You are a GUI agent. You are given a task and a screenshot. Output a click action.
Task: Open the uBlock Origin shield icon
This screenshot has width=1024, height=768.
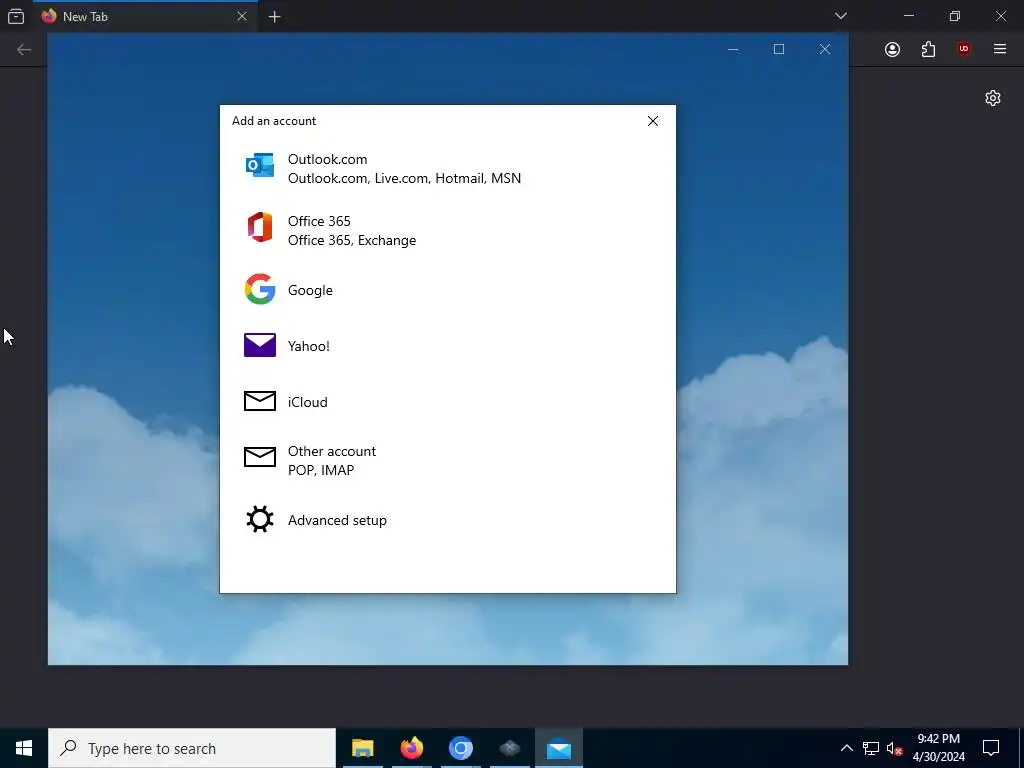964,49
